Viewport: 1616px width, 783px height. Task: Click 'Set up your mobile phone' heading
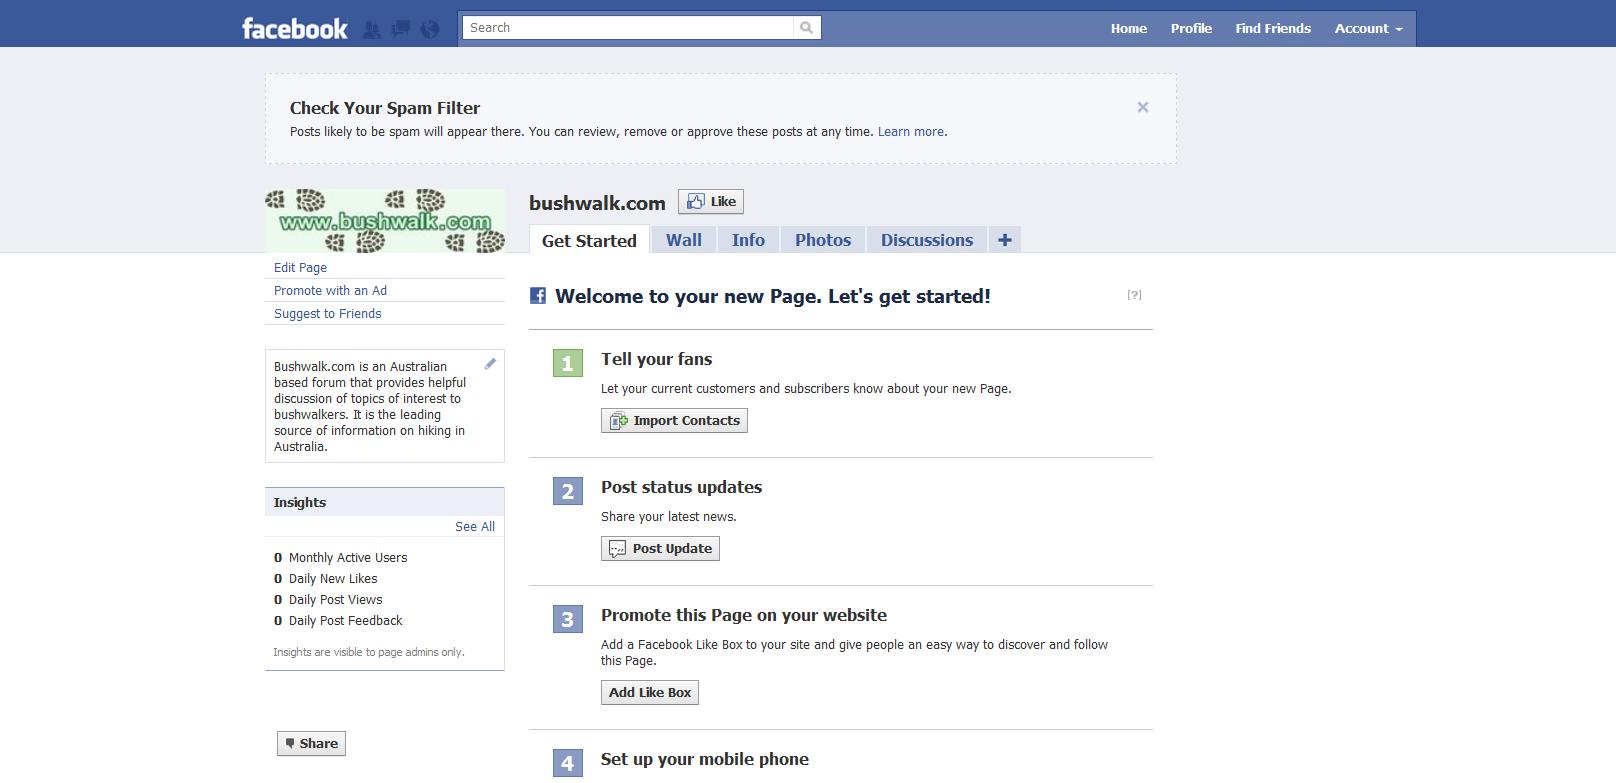pos(705,759)
